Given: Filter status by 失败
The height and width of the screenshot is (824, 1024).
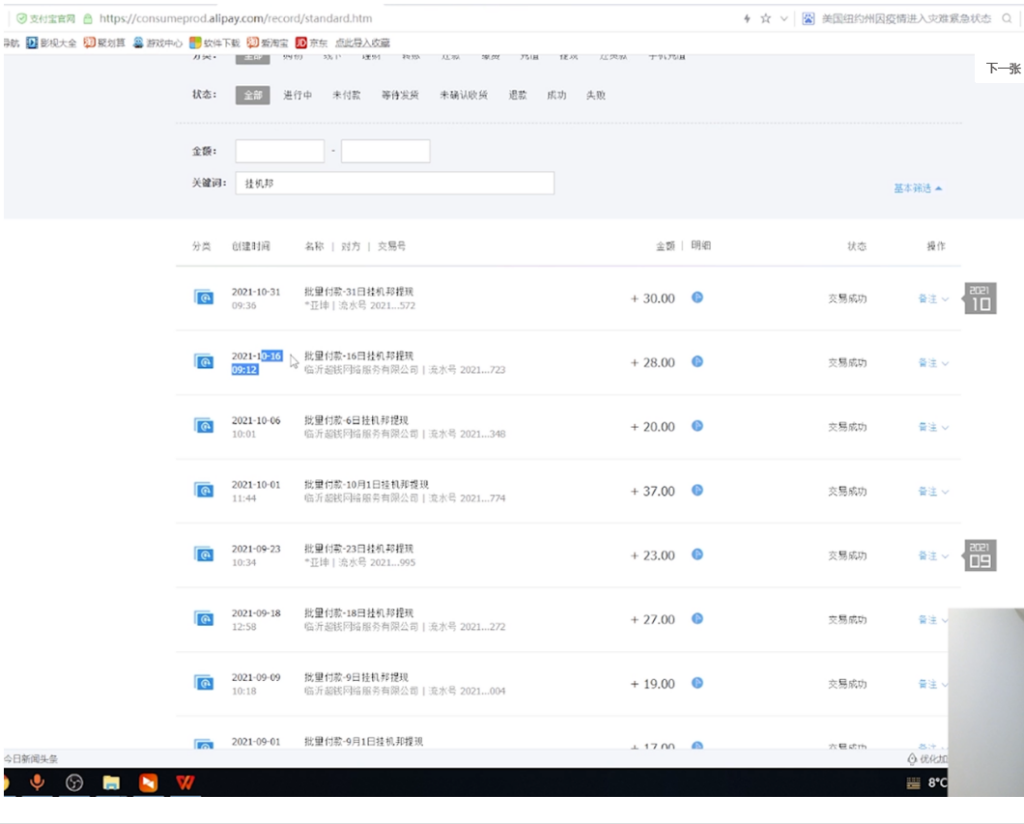Looking at the screenshot, I should click(596, 95).
